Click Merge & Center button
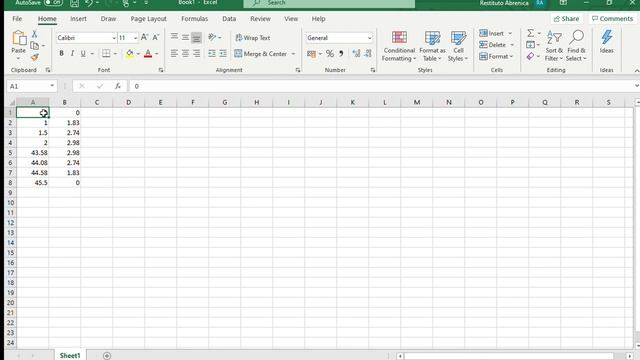The image size is (640, 360). click(x=260, y=53)
